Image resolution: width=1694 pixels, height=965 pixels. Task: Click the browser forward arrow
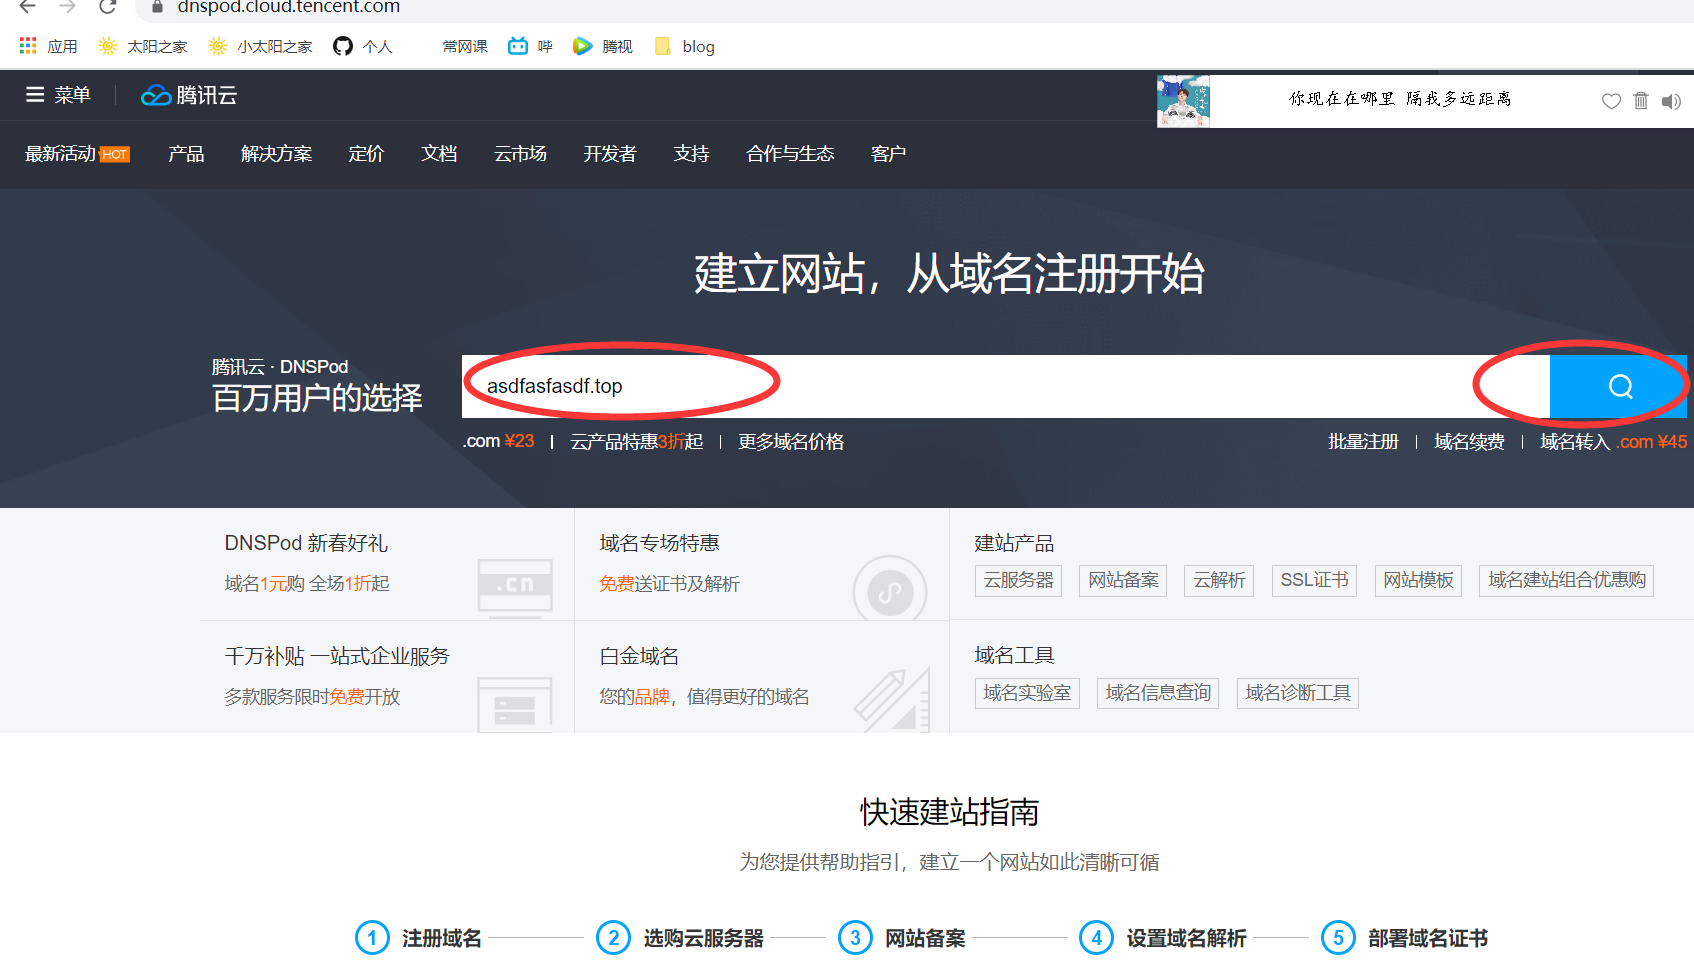[x=67, y=7]
